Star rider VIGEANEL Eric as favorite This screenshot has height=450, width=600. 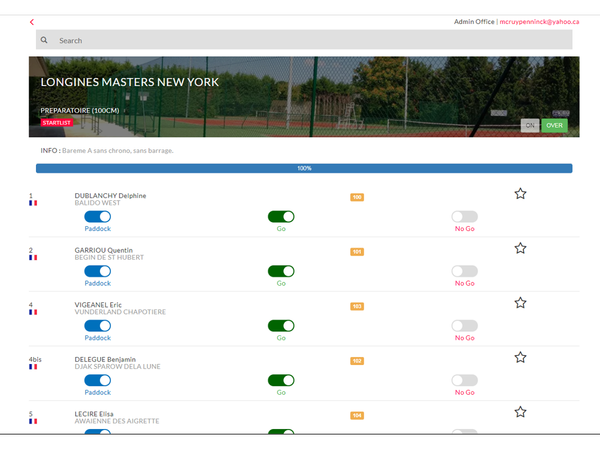(520, 303)
